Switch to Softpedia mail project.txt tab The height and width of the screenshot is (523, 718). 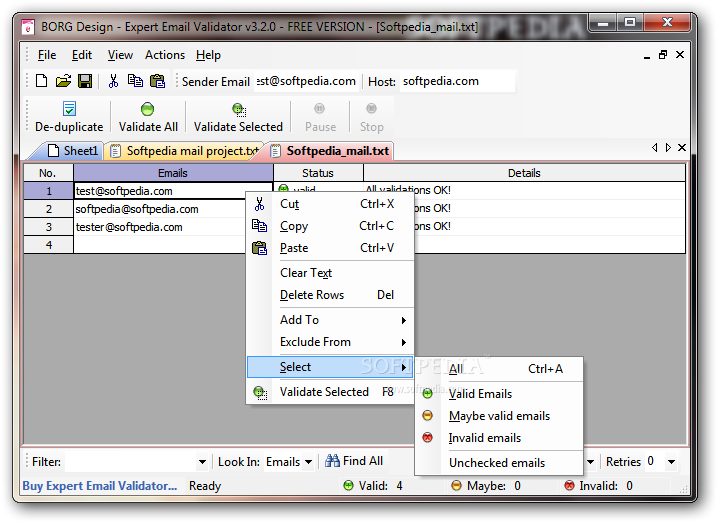pyautogui.click(x=184, y=151)
